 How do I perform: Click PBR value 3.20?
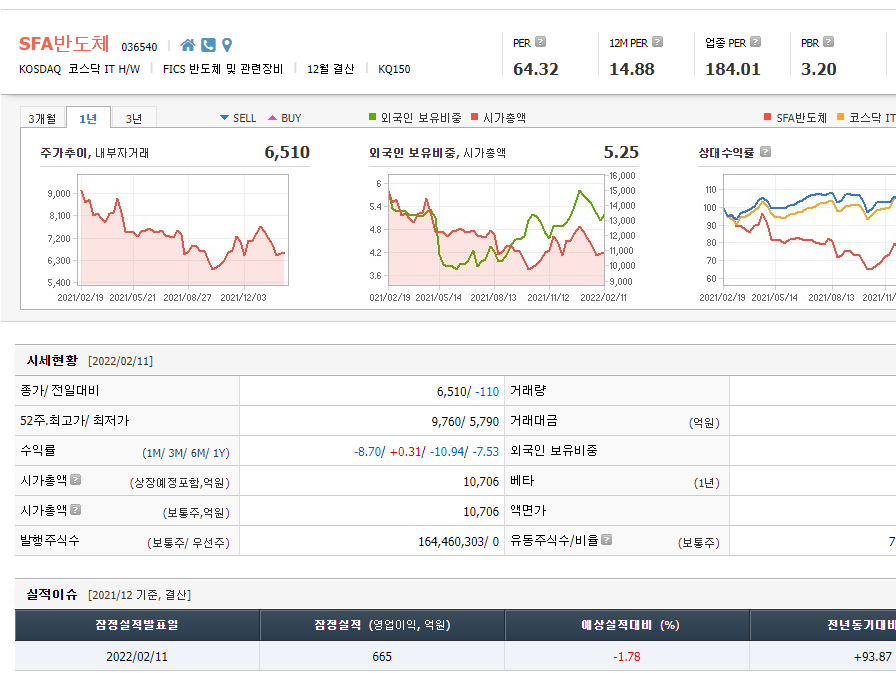[819, 69]
